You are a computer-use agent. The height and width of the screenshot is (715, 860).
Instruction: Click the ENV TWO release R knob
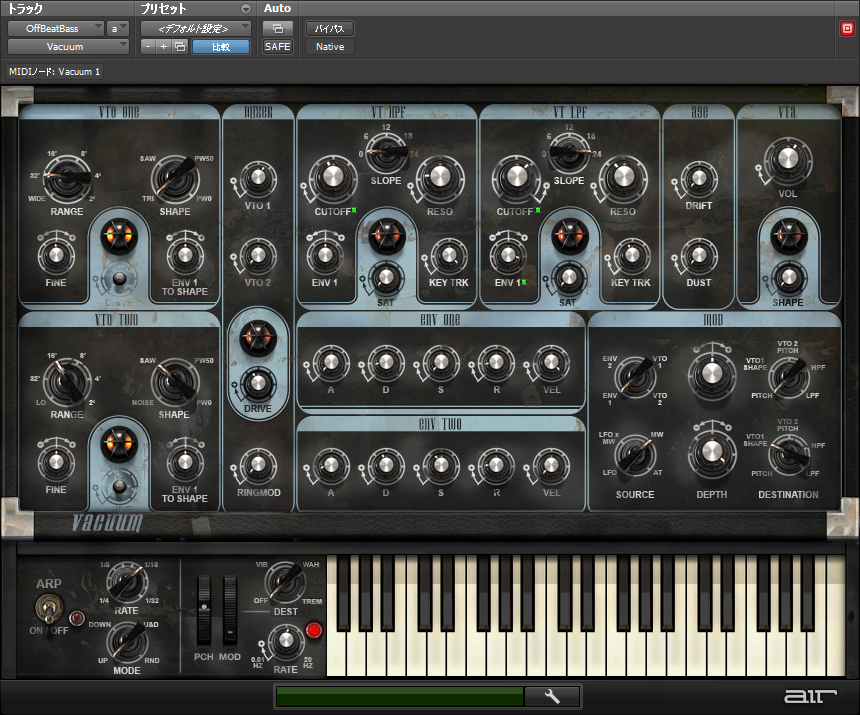click(x=496, y=466)
